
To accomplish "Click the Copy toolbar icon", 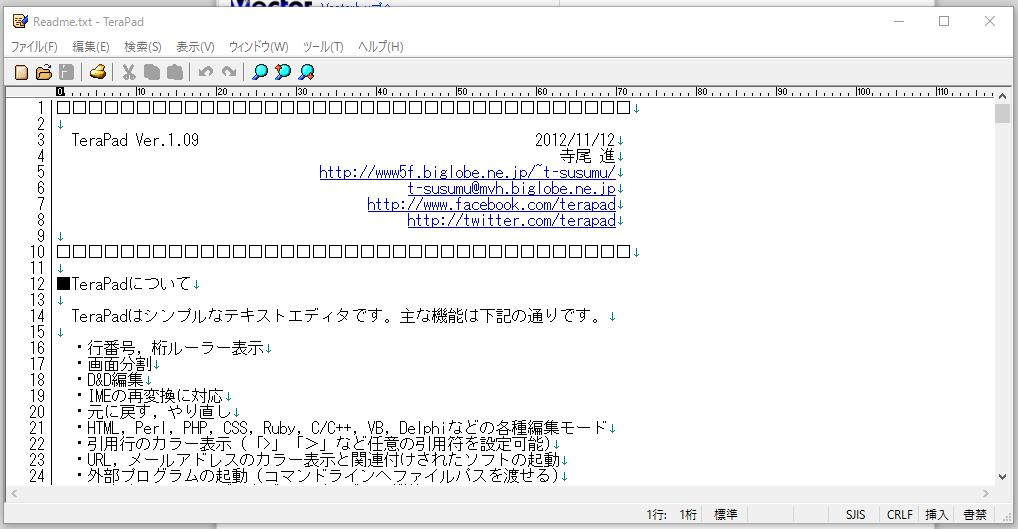I will (152, 72).
